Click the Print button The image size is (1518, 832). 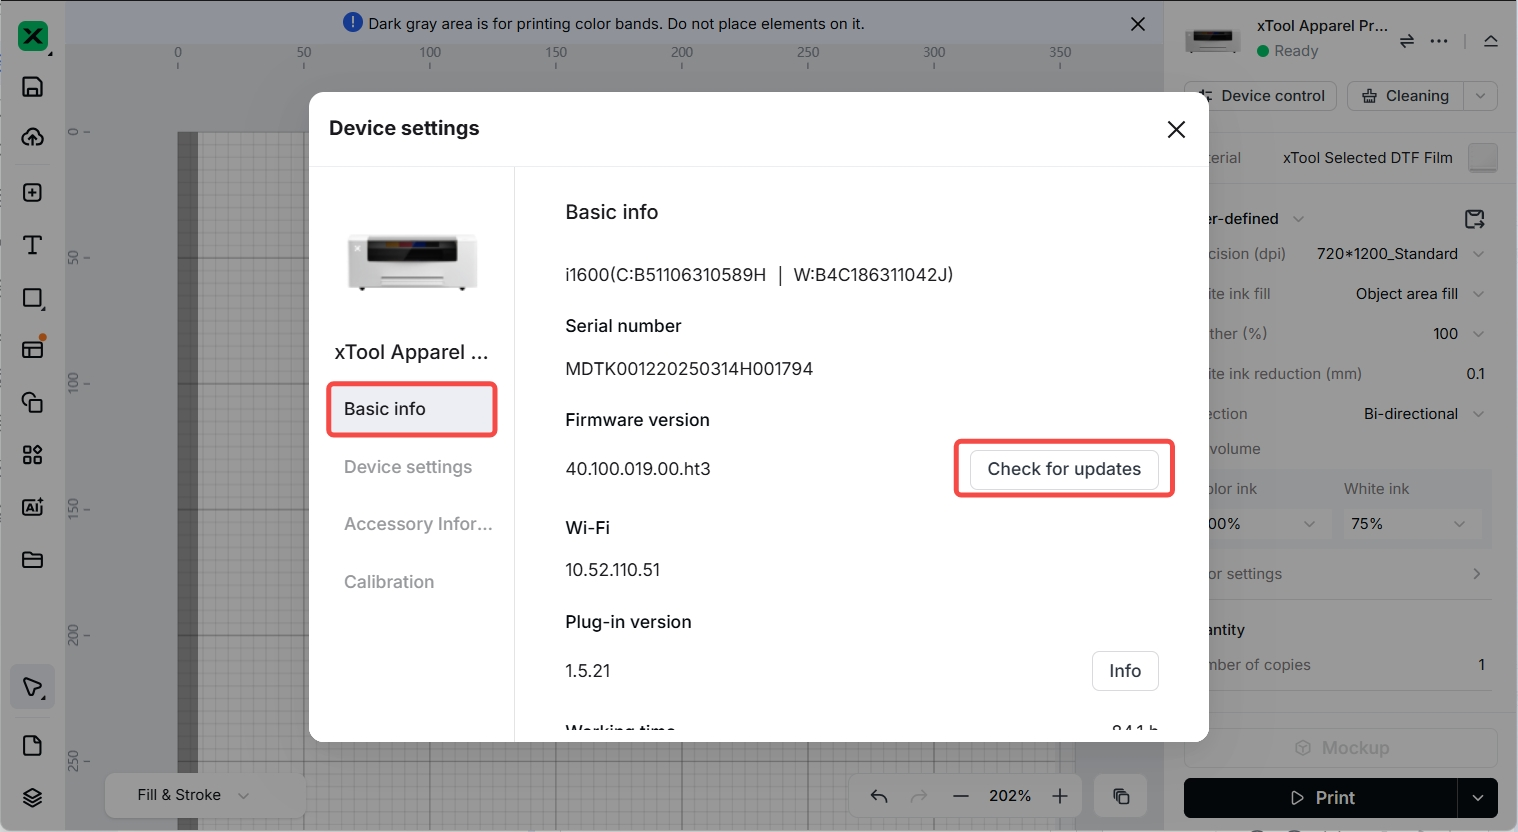pyautogui.click(x=1321, y=798)
